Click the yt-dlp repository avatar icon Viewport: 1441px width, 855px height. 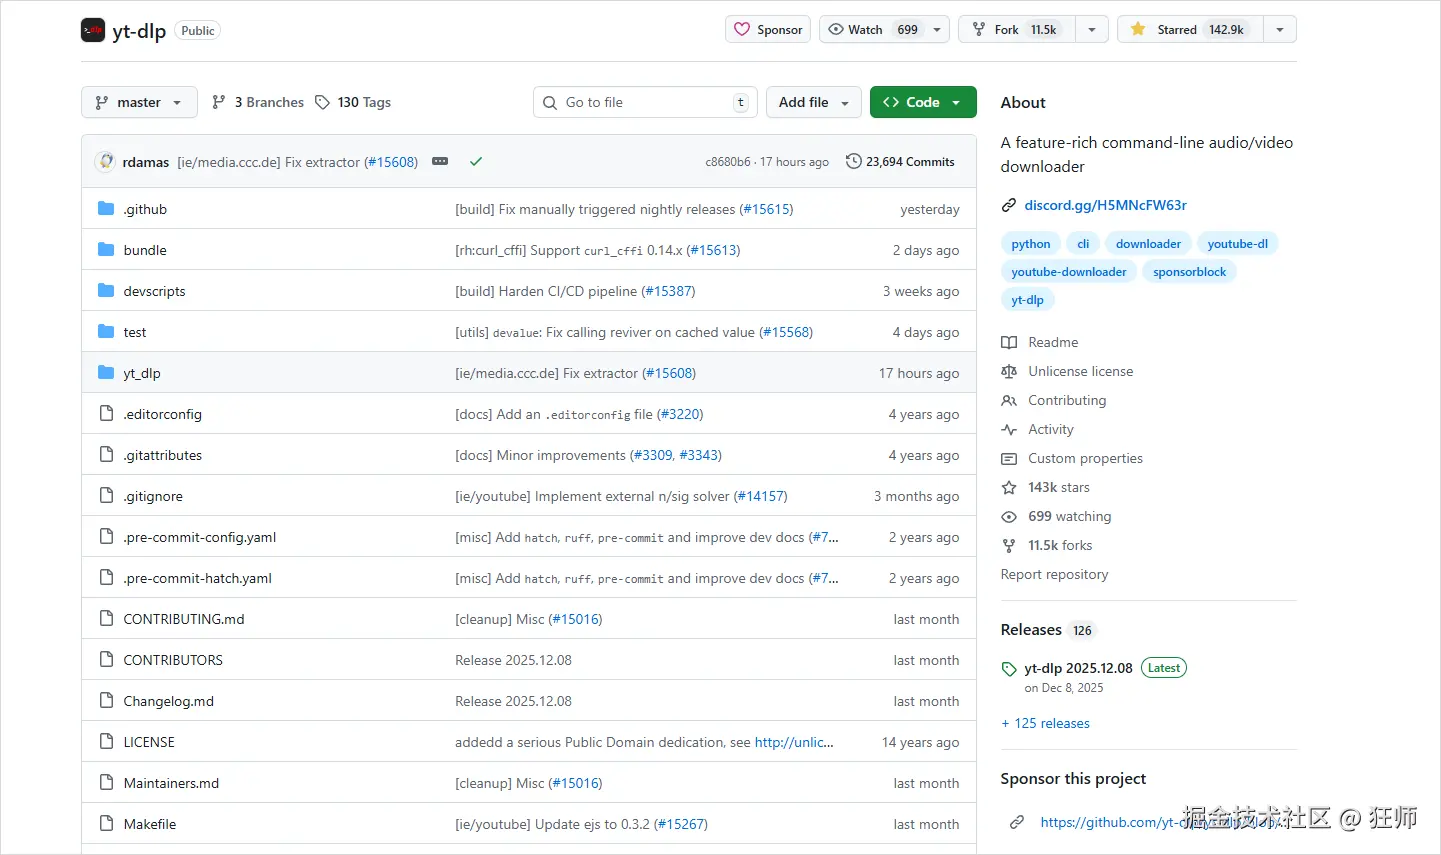point(93,30)
